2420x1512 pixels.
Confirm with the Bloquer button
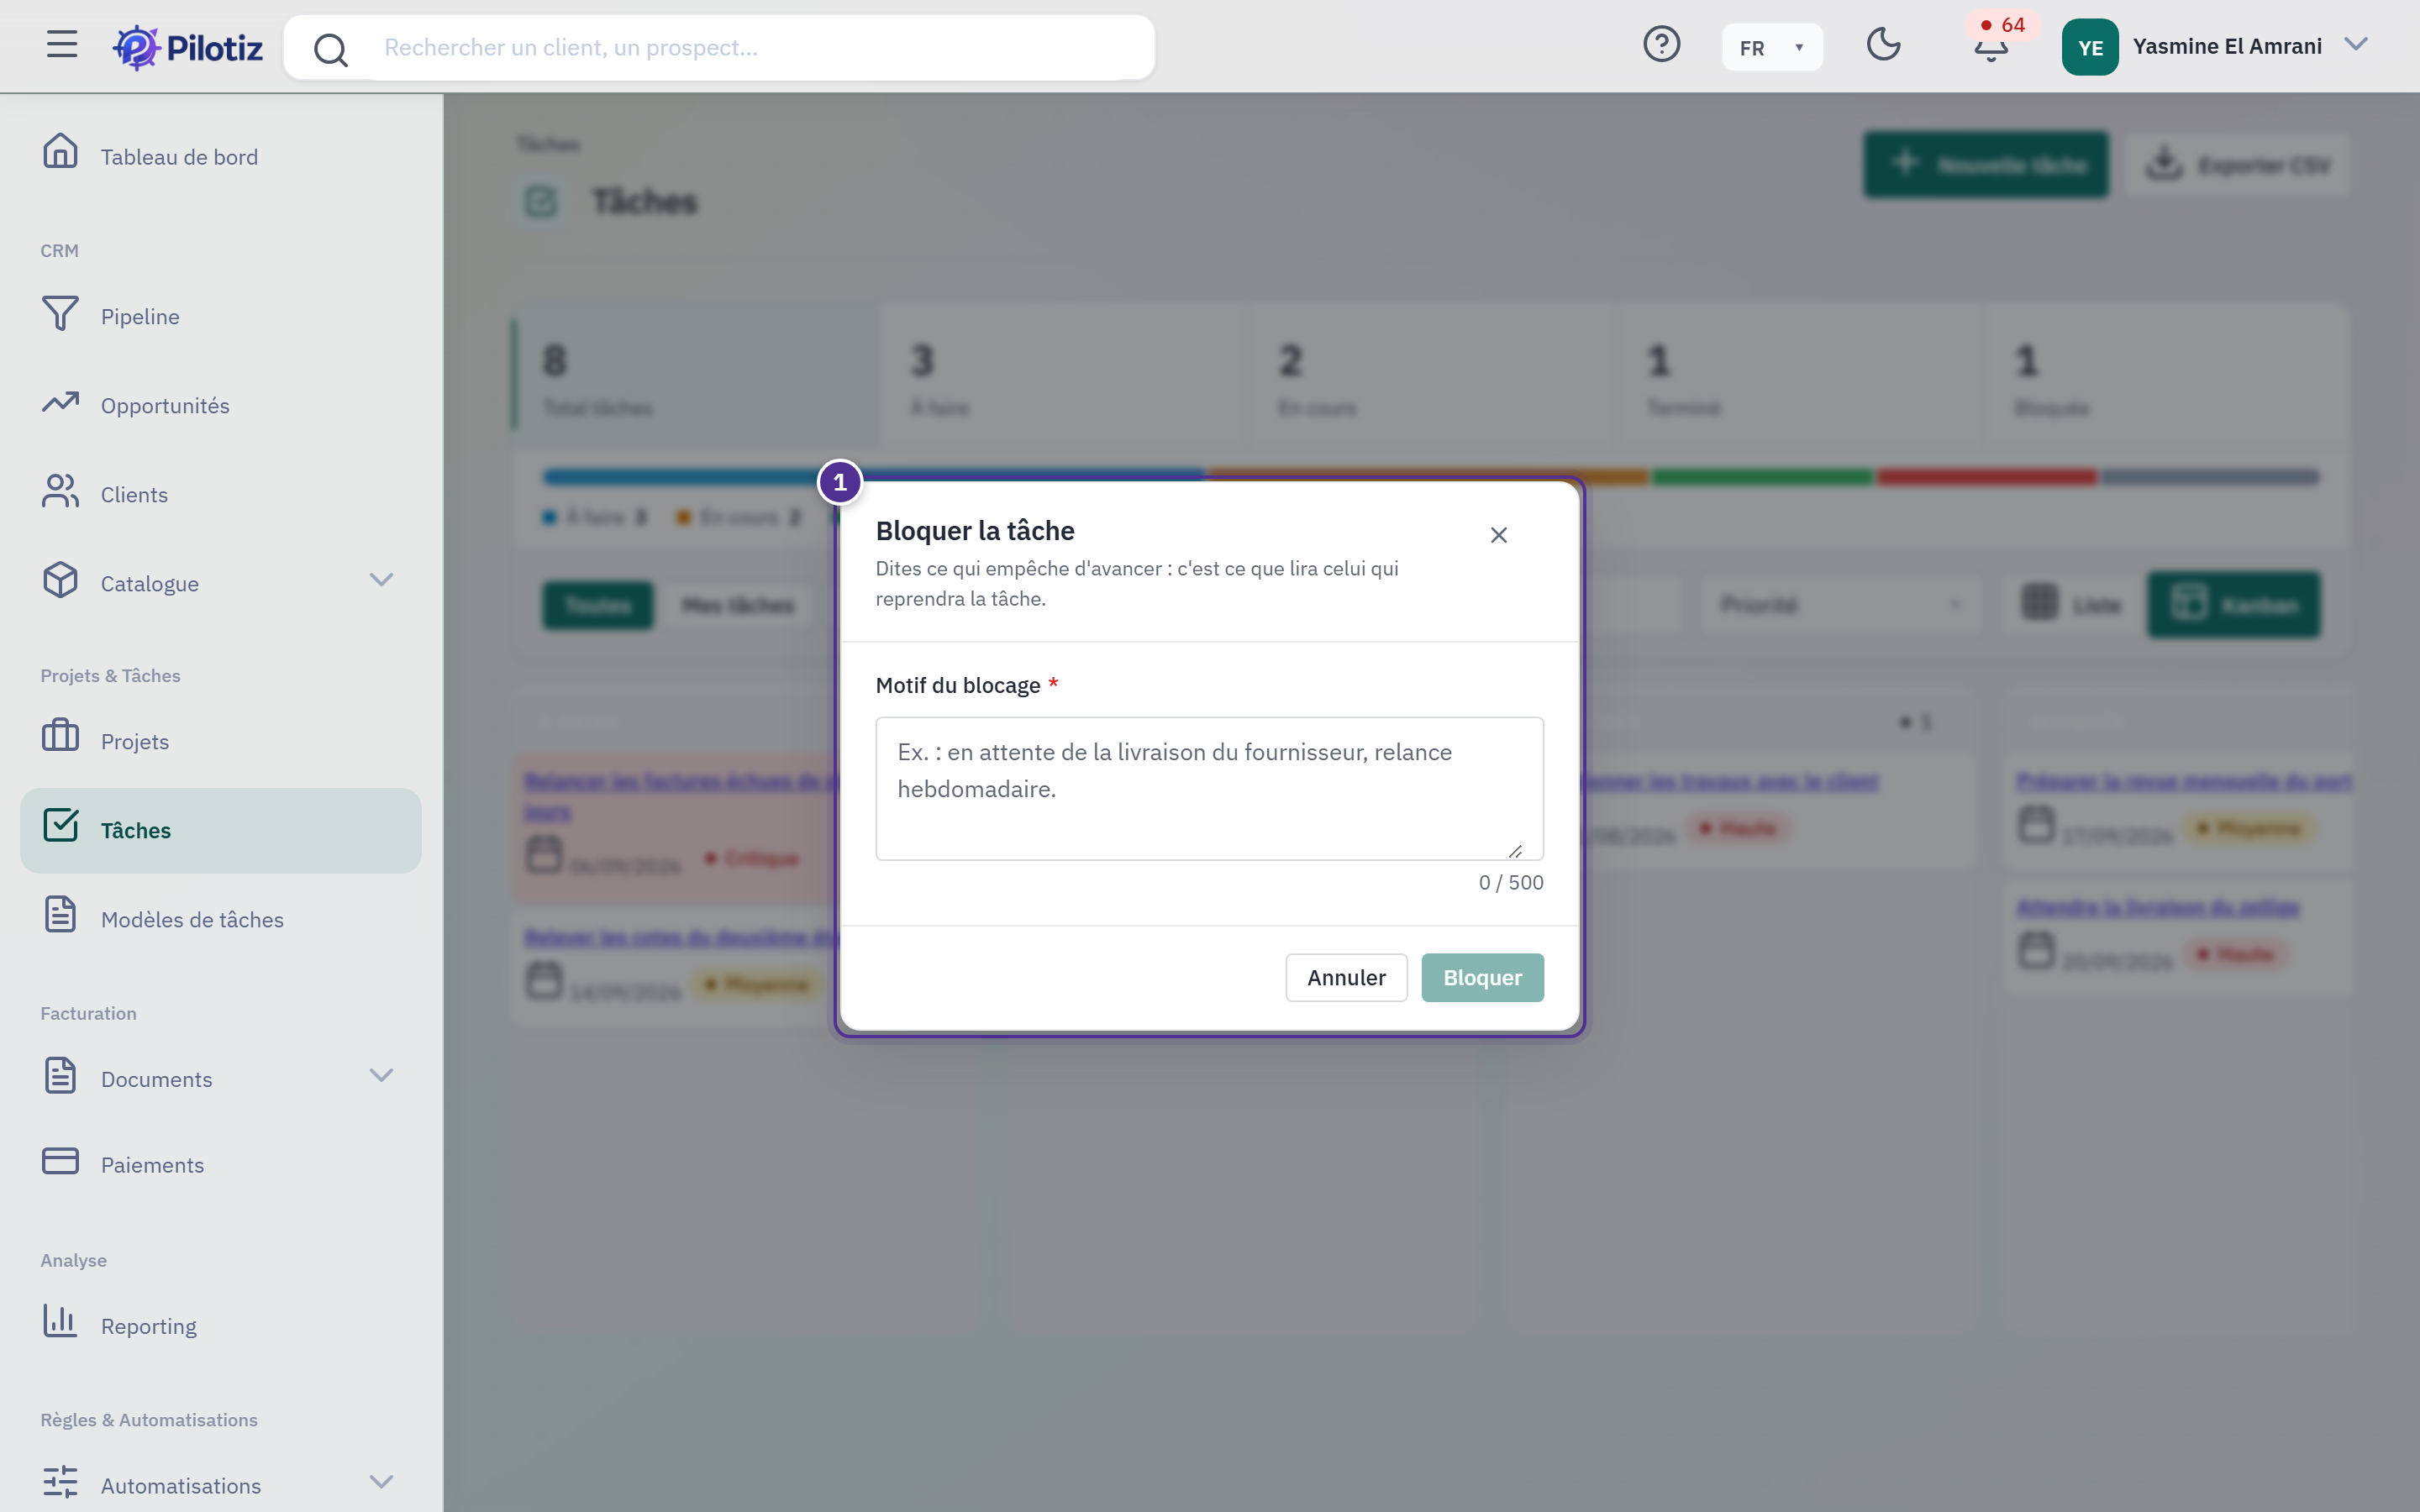coord(1482,978)
